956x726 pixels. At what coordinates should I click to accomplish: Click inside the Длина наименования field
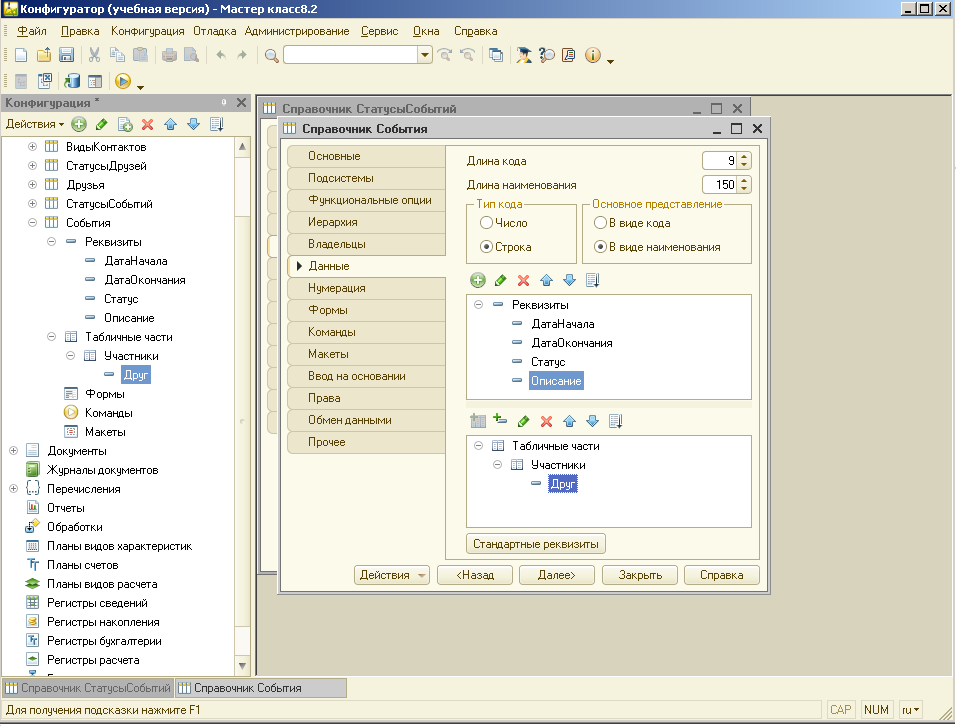(x=718, y=185)
